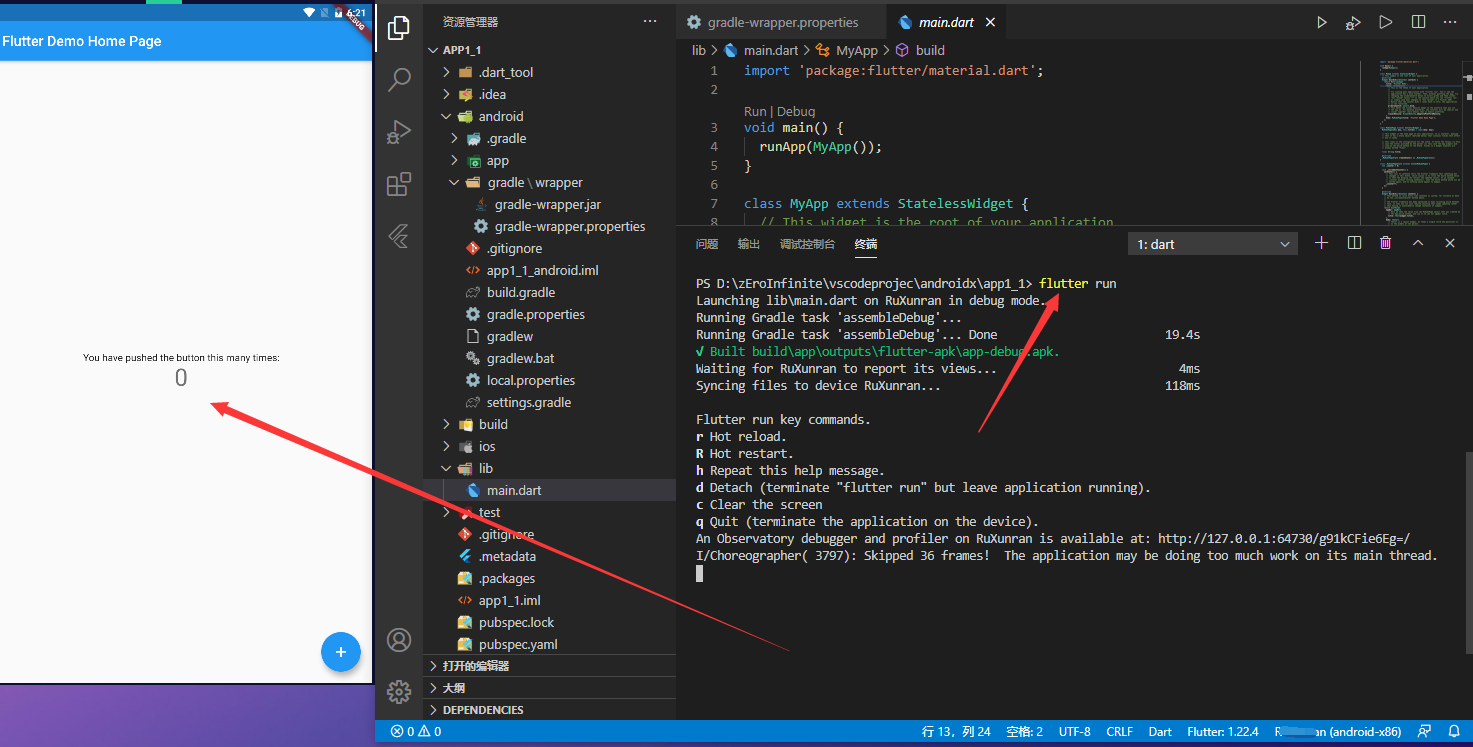Create a new terminal with plus icon

click(x=1321, y=243)
